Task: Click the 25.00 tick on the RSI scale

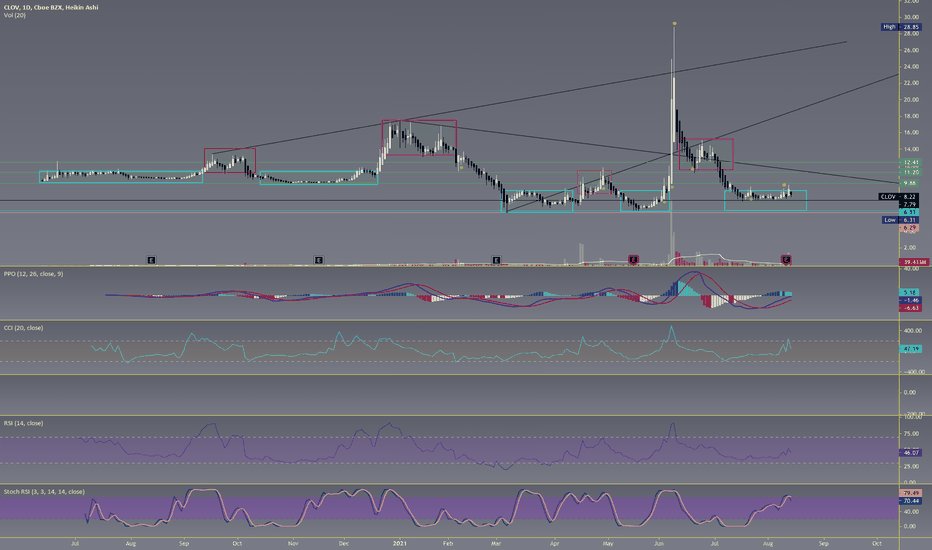Action: (x=911, y=467)
